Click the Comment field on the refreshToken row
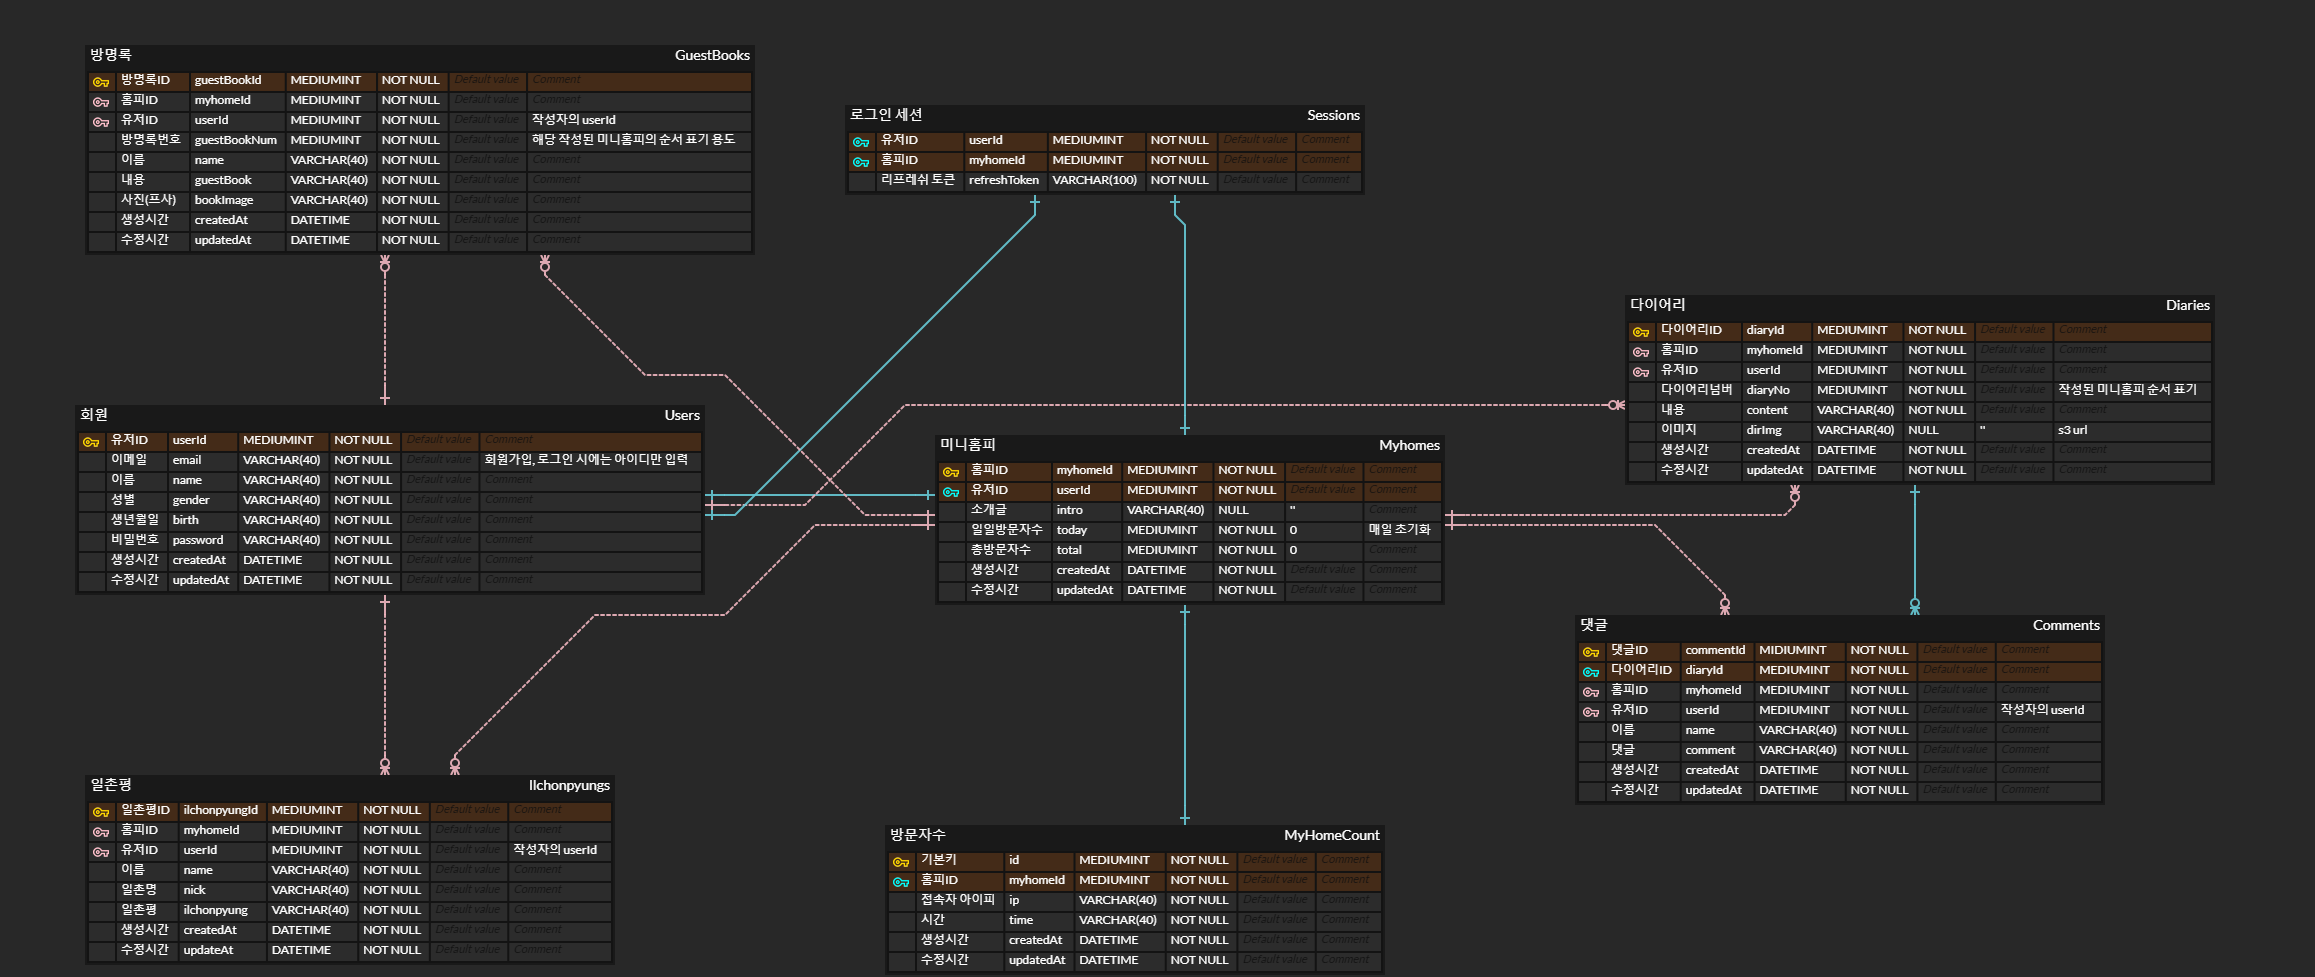The image size is (2315, 977). (x=1329, y=180)
